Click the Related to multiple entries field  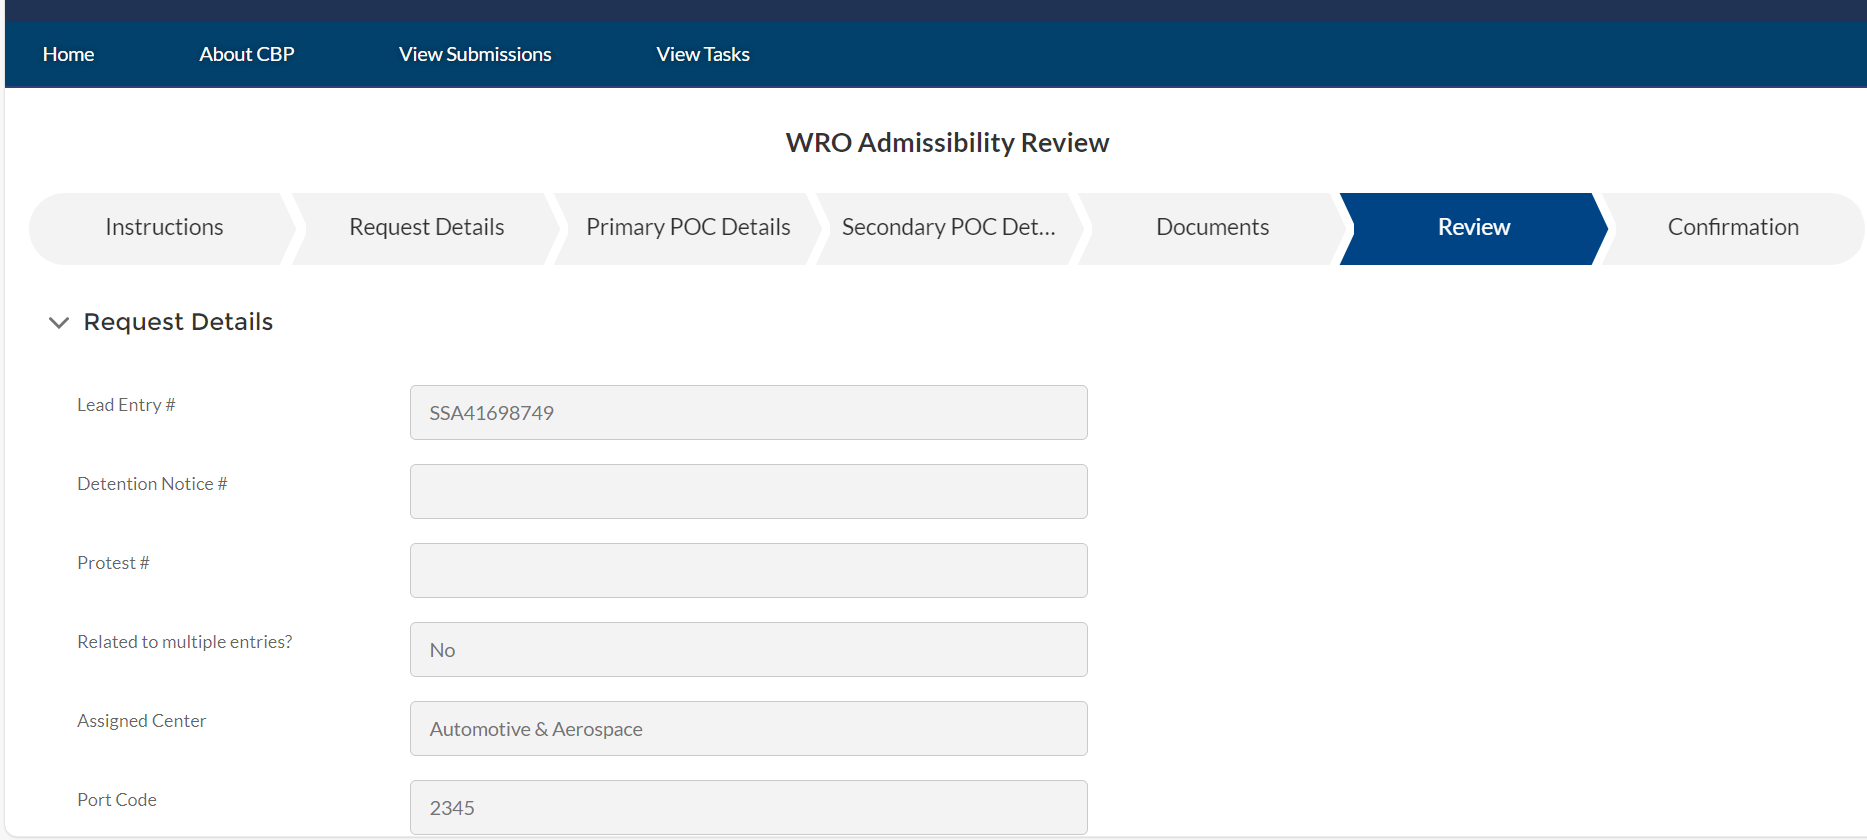tap(748, 650)
